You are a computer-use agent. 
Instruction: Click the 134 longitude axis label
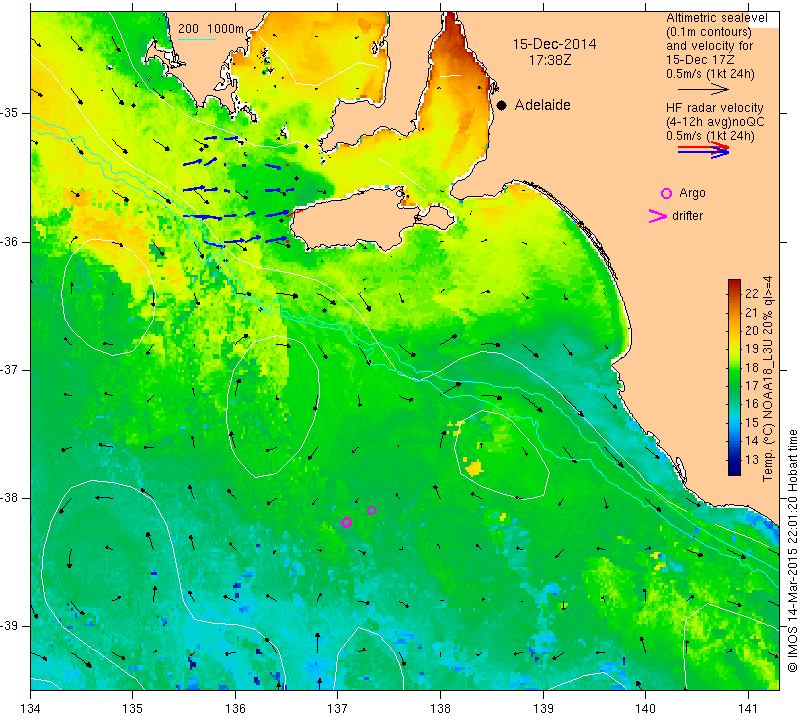[31, 709]
